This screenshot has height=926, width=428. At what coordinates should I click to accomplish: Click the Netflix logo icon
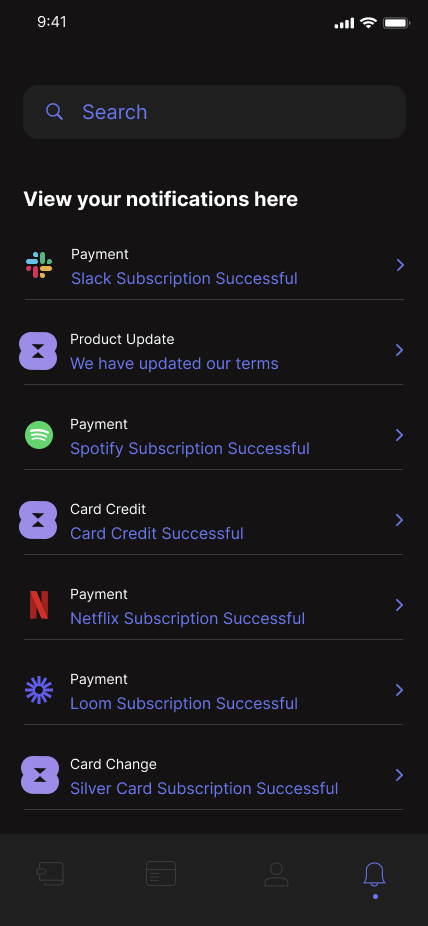click(x=39, y=605)
